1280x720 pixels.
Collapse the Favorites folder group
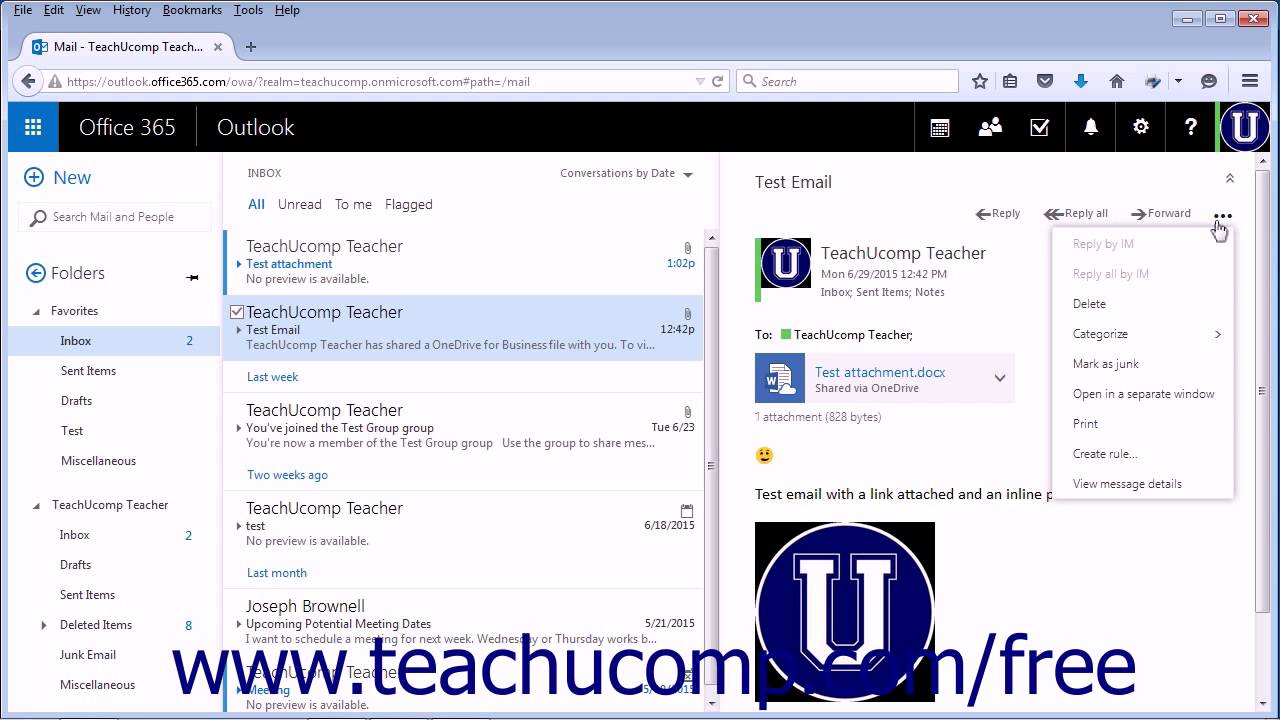coord(38,311)
